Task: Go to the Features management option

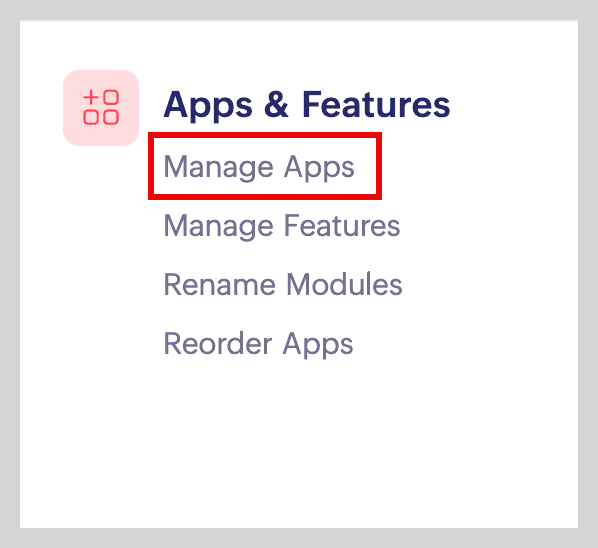Action: point(282,226)
